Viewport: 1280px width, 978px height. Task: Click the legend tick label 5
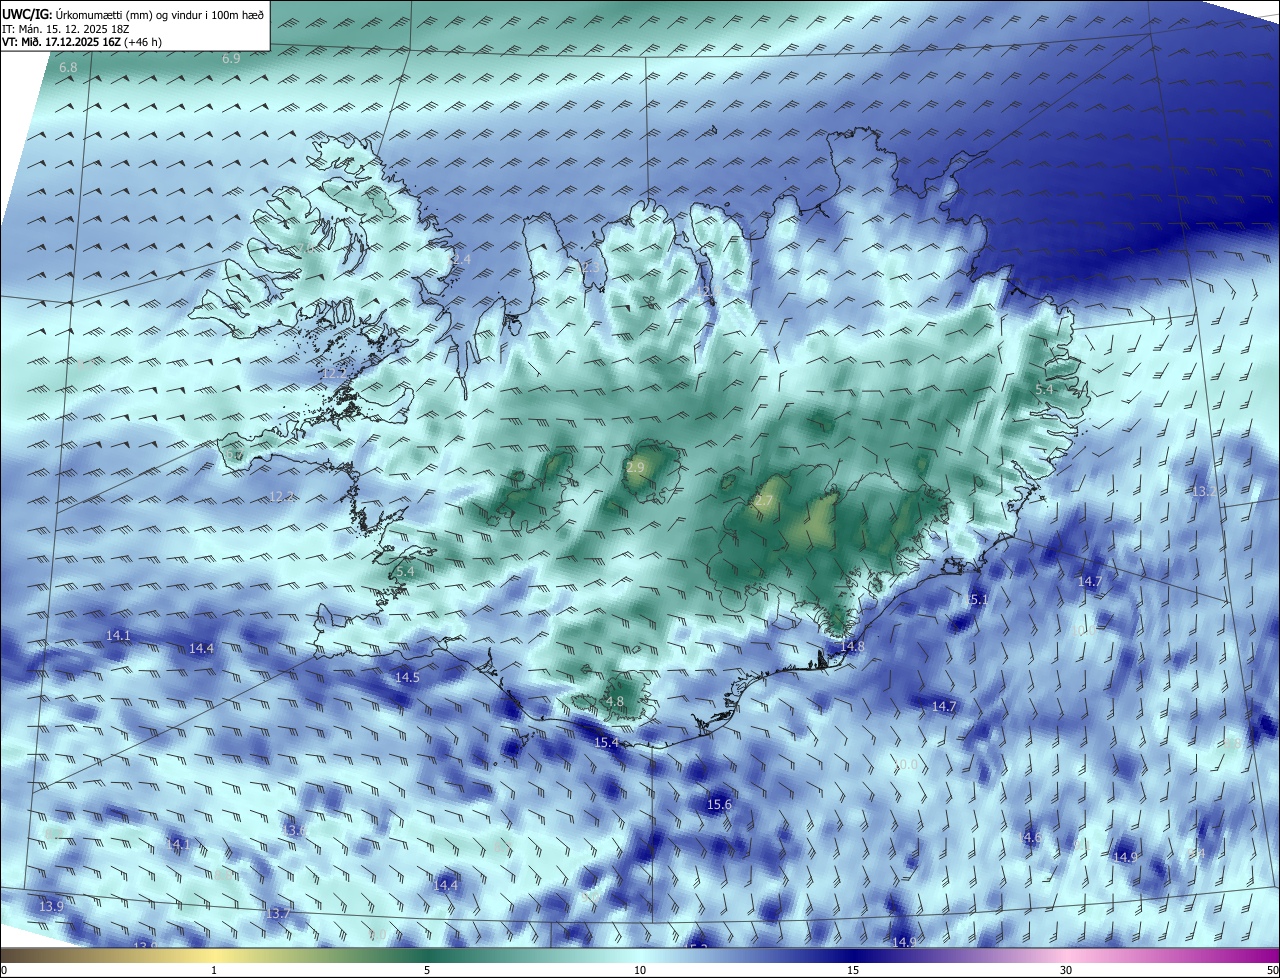(x=427, y=970)
